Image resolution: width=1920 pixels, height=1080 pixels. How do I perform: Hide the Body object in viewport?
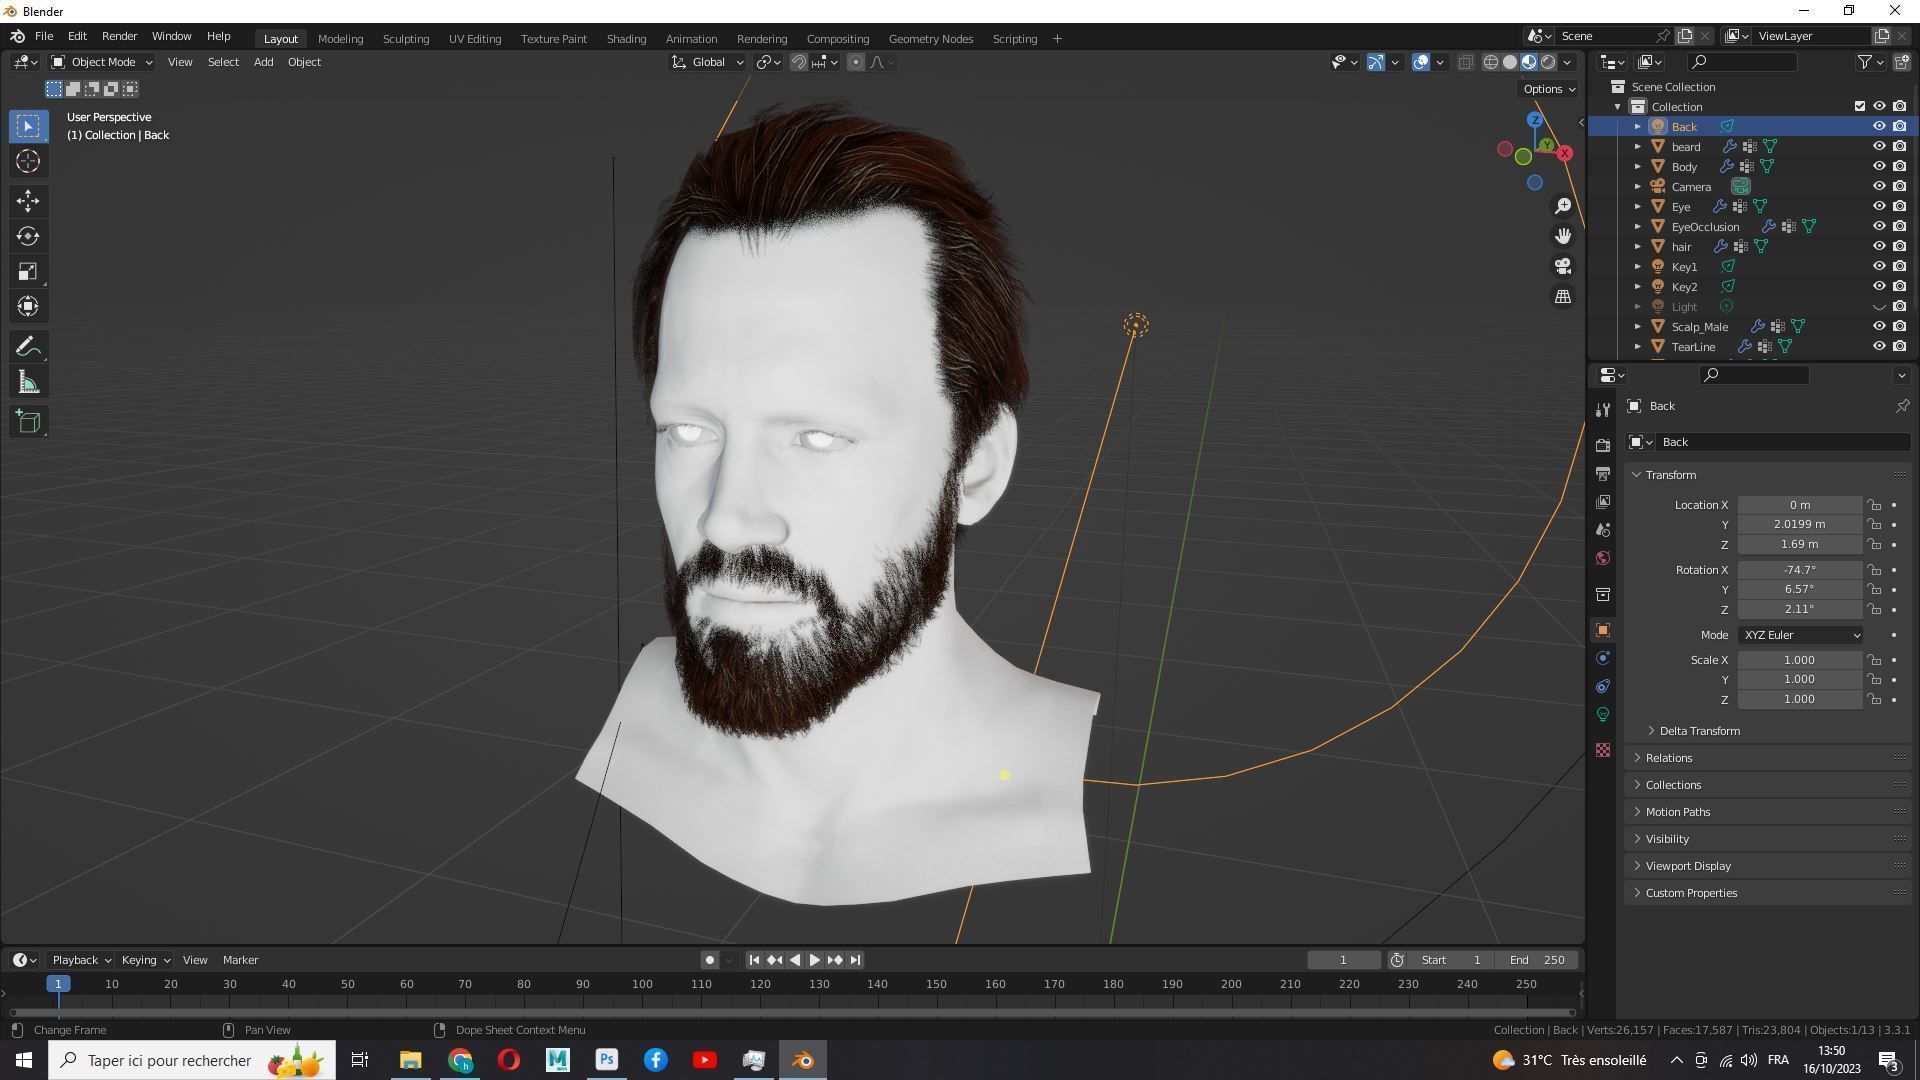tap(1879, 166)
